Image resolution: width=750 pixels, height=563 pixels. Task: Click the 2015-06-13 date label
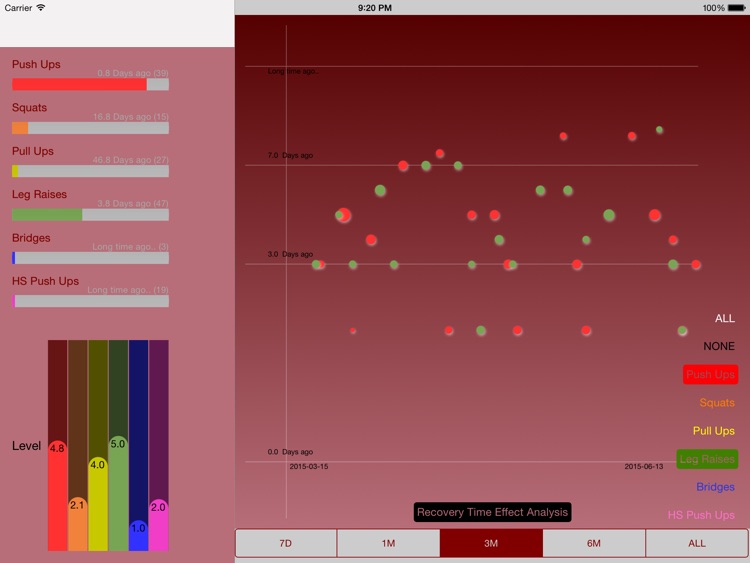(x=644, y=466)
